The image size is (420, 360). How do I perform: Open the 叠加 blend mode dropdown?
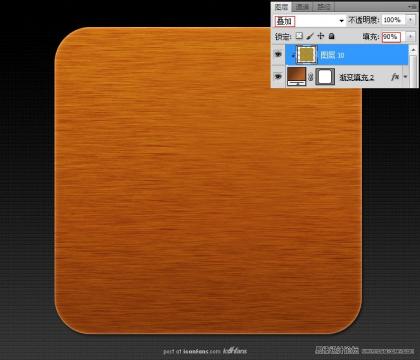309,21
